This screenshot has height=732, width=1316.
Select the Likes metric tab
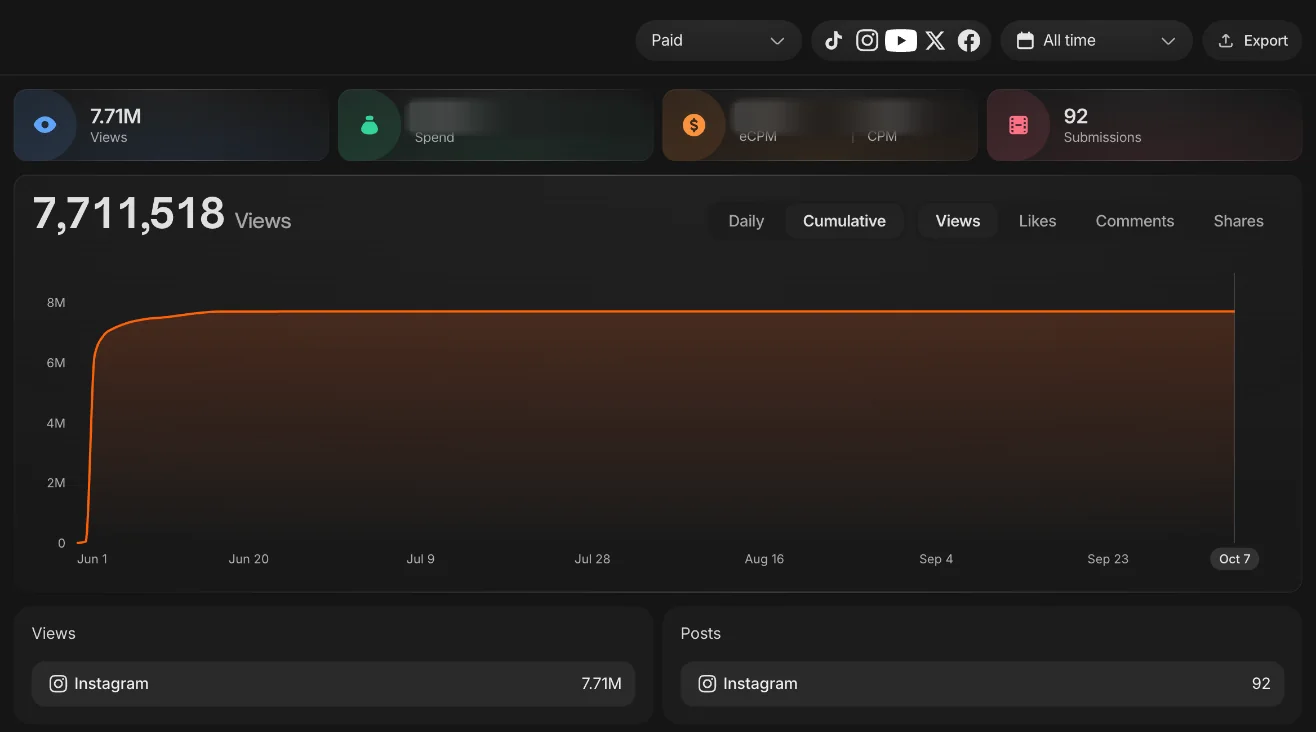pyautogui.click(x=1037, y=221)
